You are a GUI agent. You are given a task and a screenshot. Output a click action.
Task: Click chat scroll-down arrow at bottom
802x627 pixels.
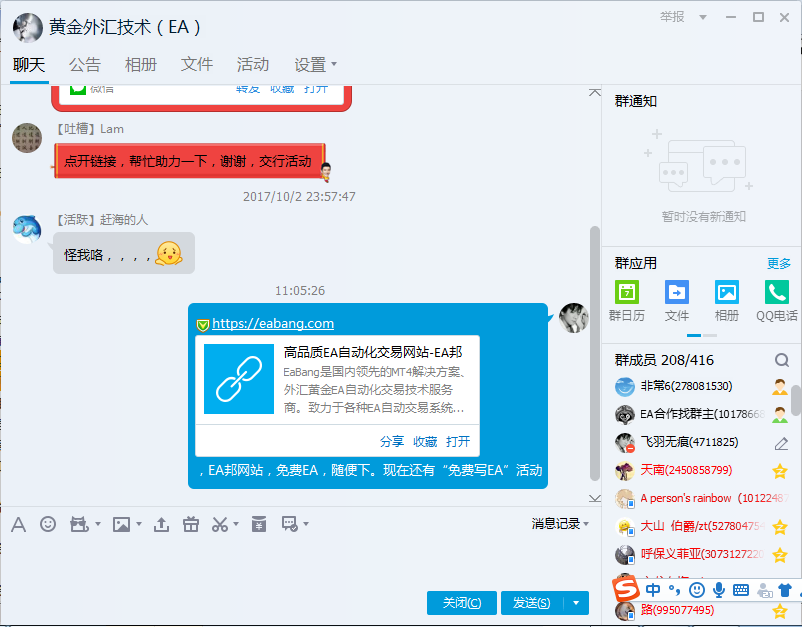[x=594, y=498]
